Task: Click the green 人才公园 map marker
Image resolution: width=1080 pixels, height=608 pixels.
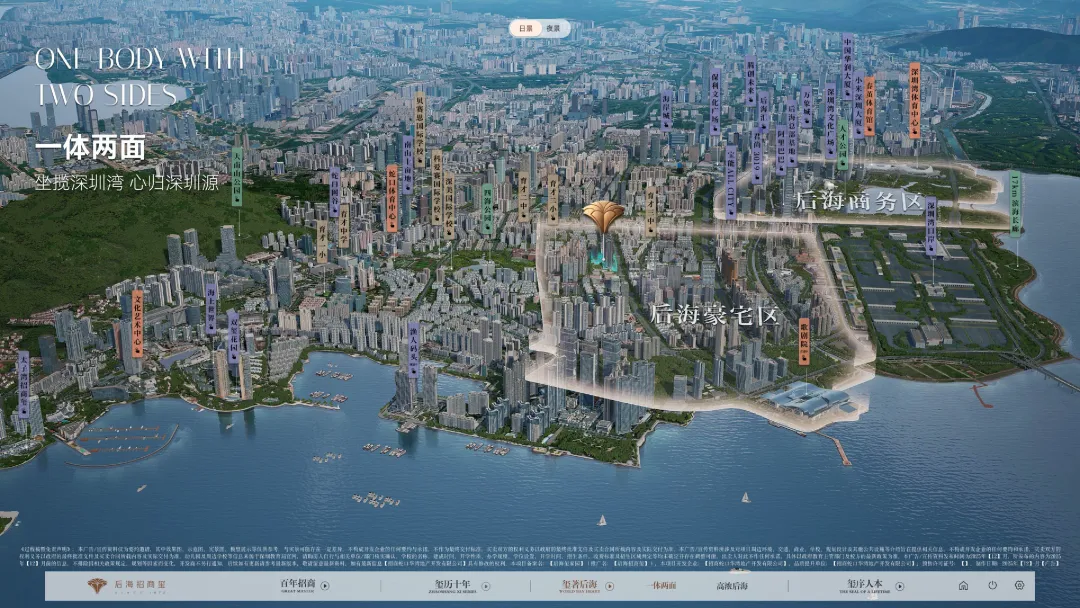Action: 843,142
